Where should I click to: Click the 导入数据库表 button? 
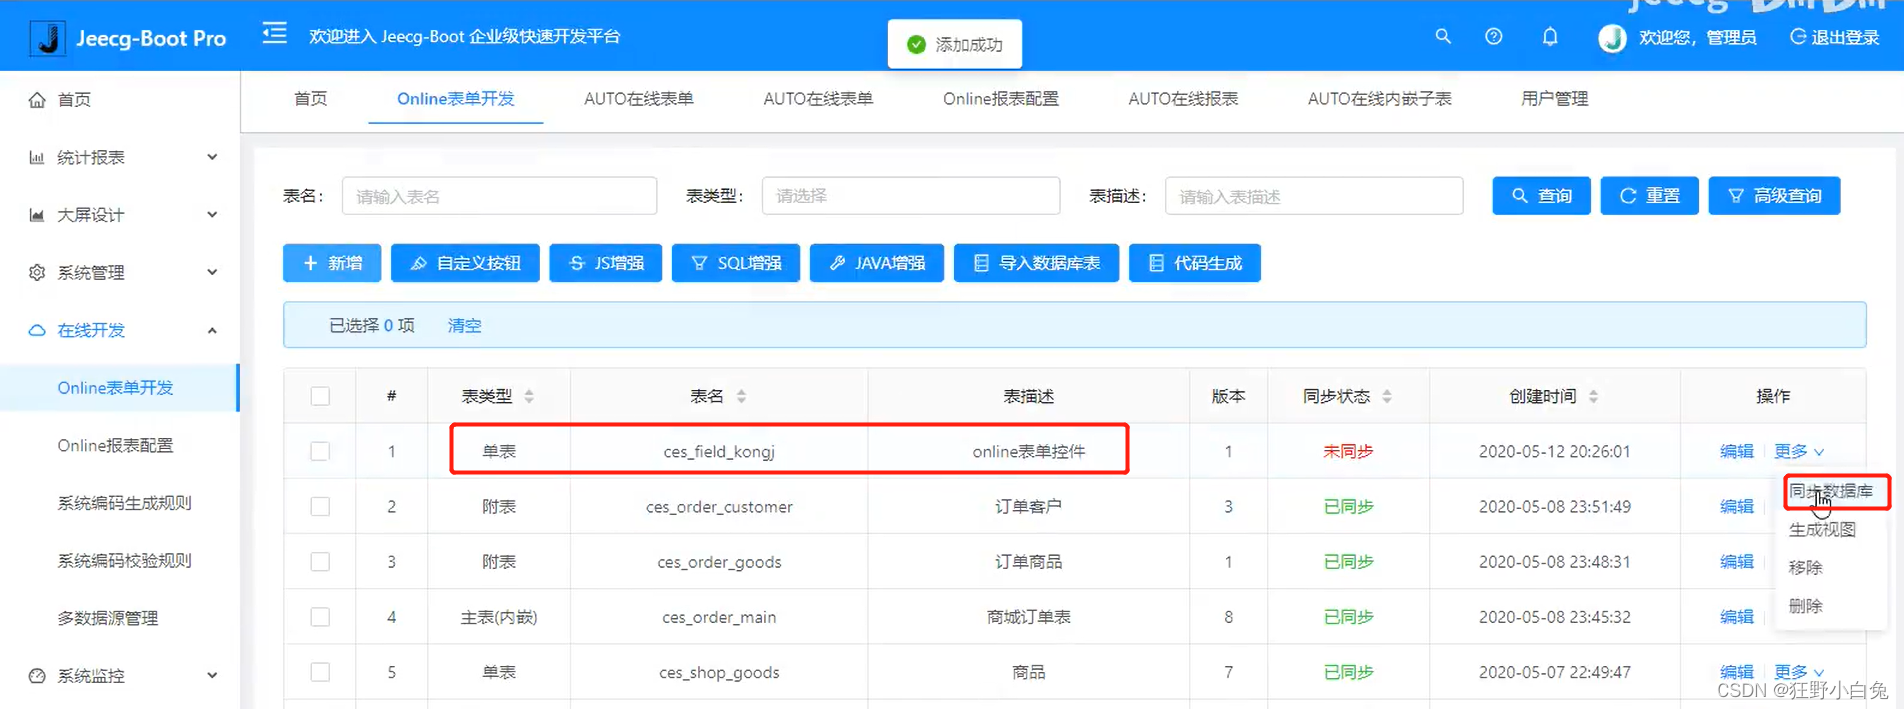[1036, 263]
